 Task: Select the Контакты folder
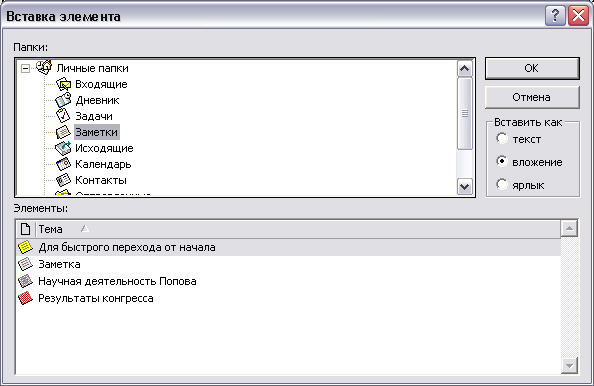point(101,180)
